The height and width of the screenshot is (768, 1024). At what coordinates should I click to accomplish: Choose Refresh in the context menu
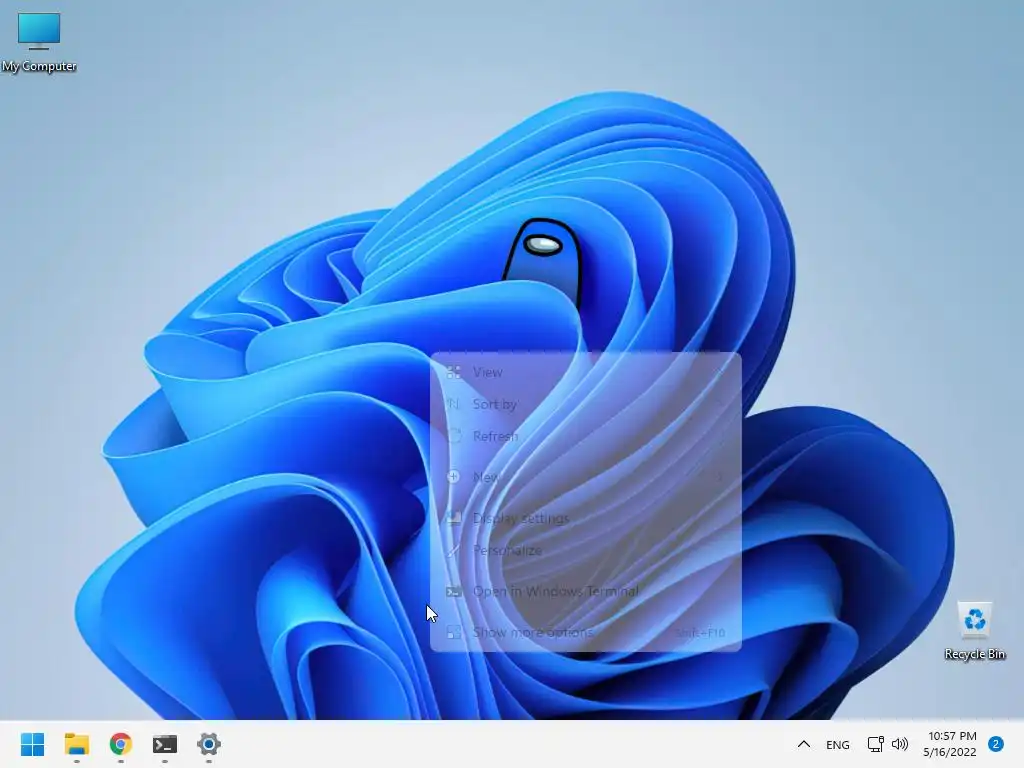coord(586,436)
